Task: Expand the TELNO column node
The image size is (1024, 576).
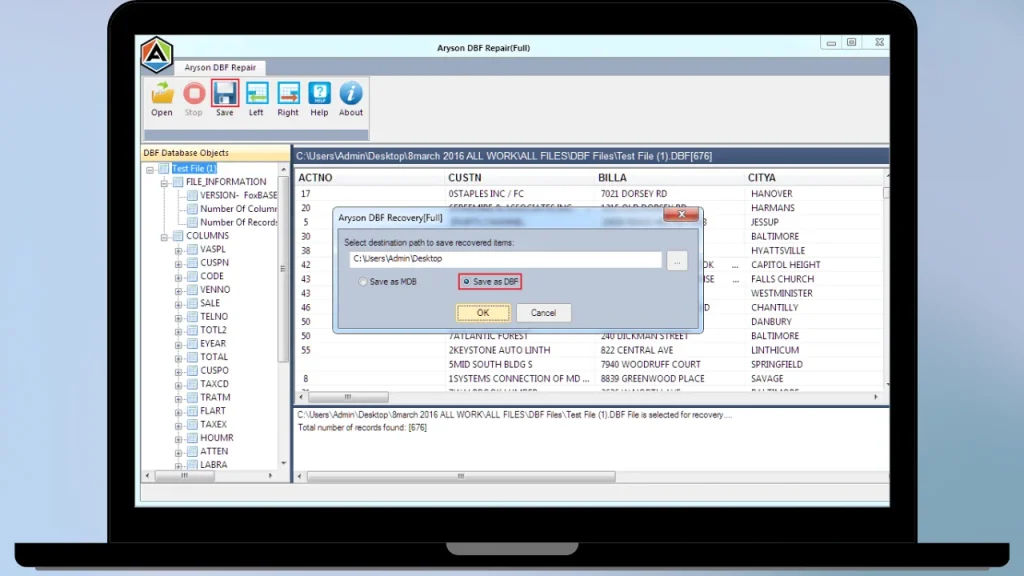Action: [178, 317]
